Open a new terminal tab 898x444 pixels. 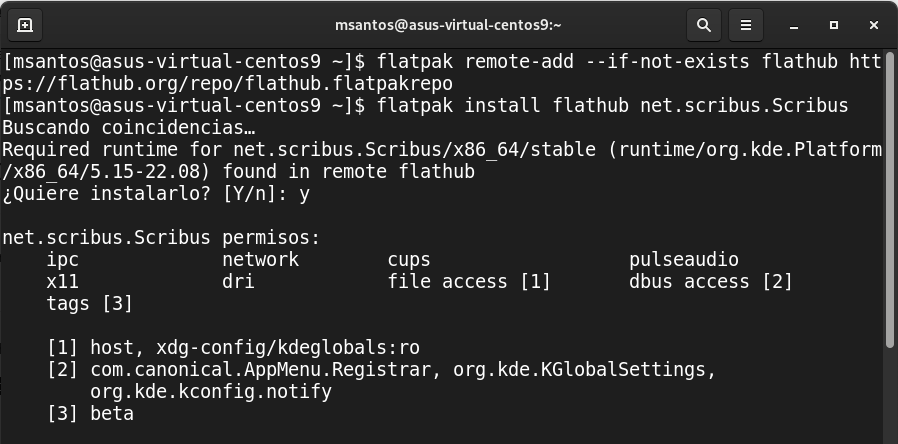pyautogui.click(x=25, y=25)
